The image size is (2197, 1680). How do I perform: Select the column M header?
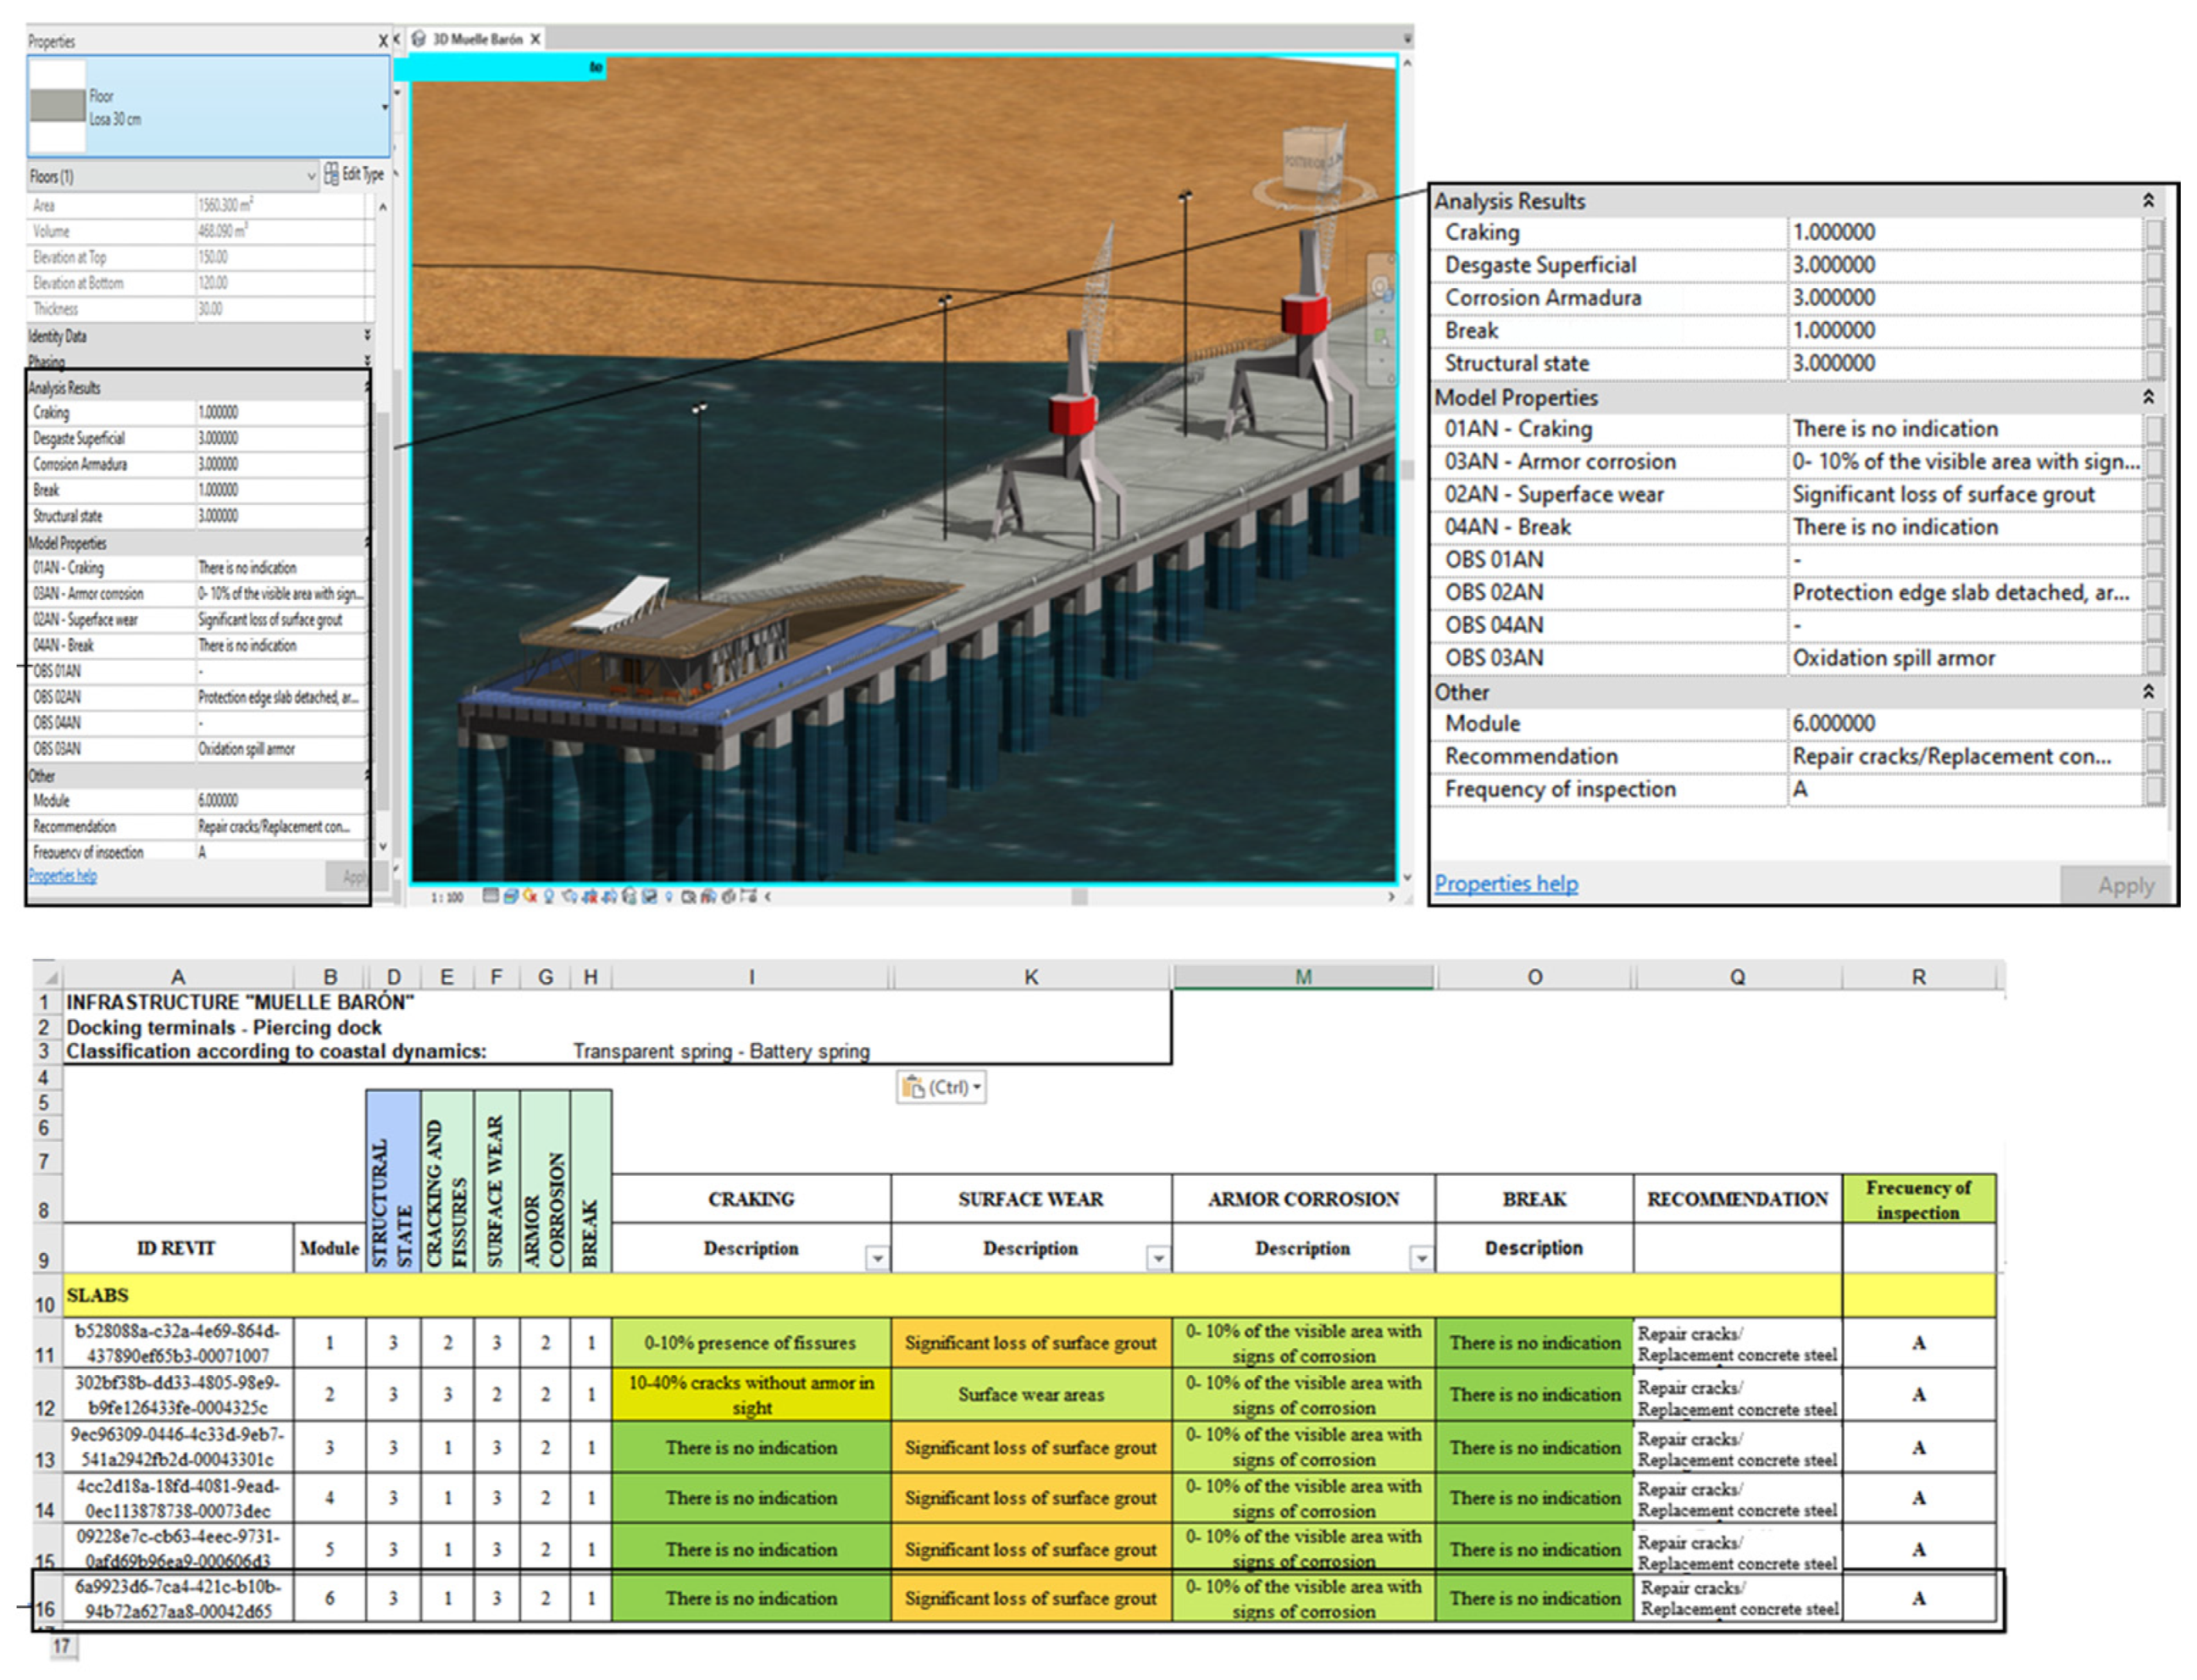coord(1303,977)
